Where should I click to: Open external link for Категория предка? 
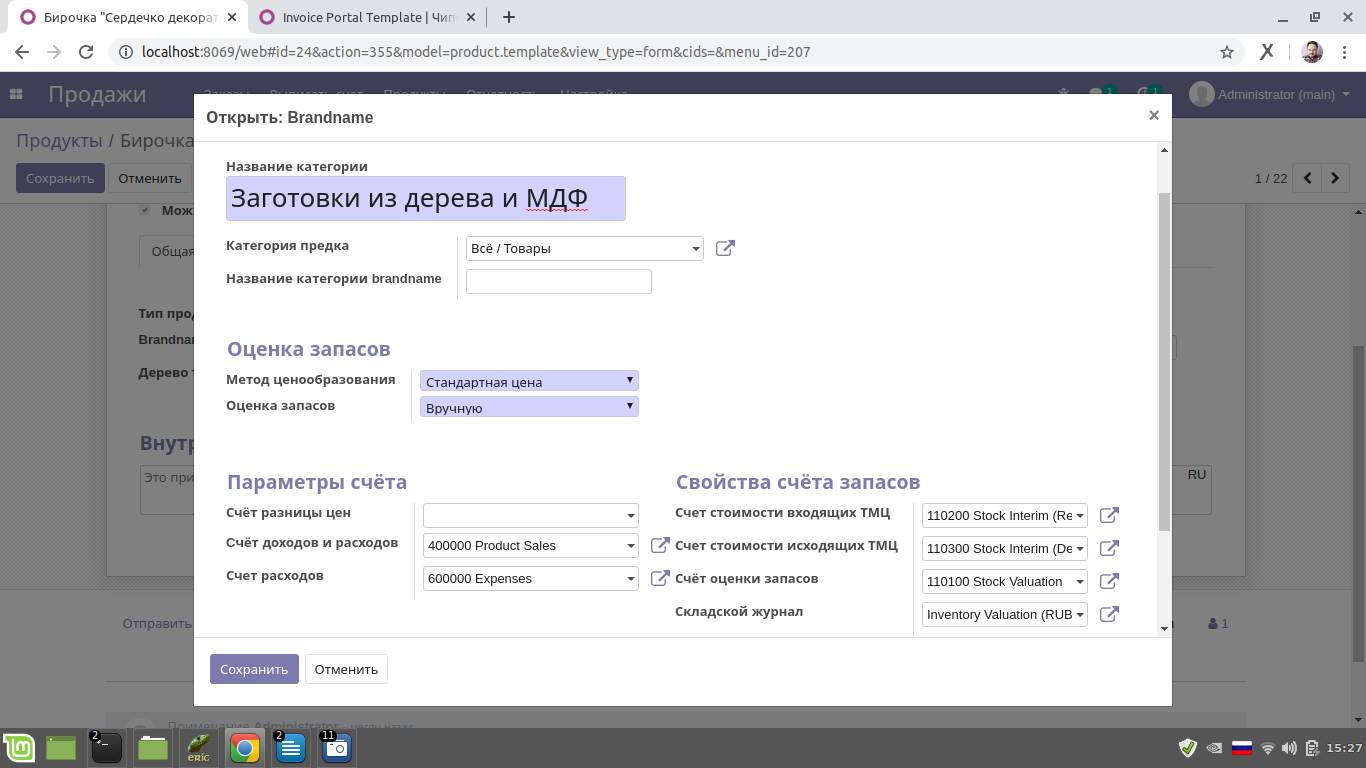[725, 248]
